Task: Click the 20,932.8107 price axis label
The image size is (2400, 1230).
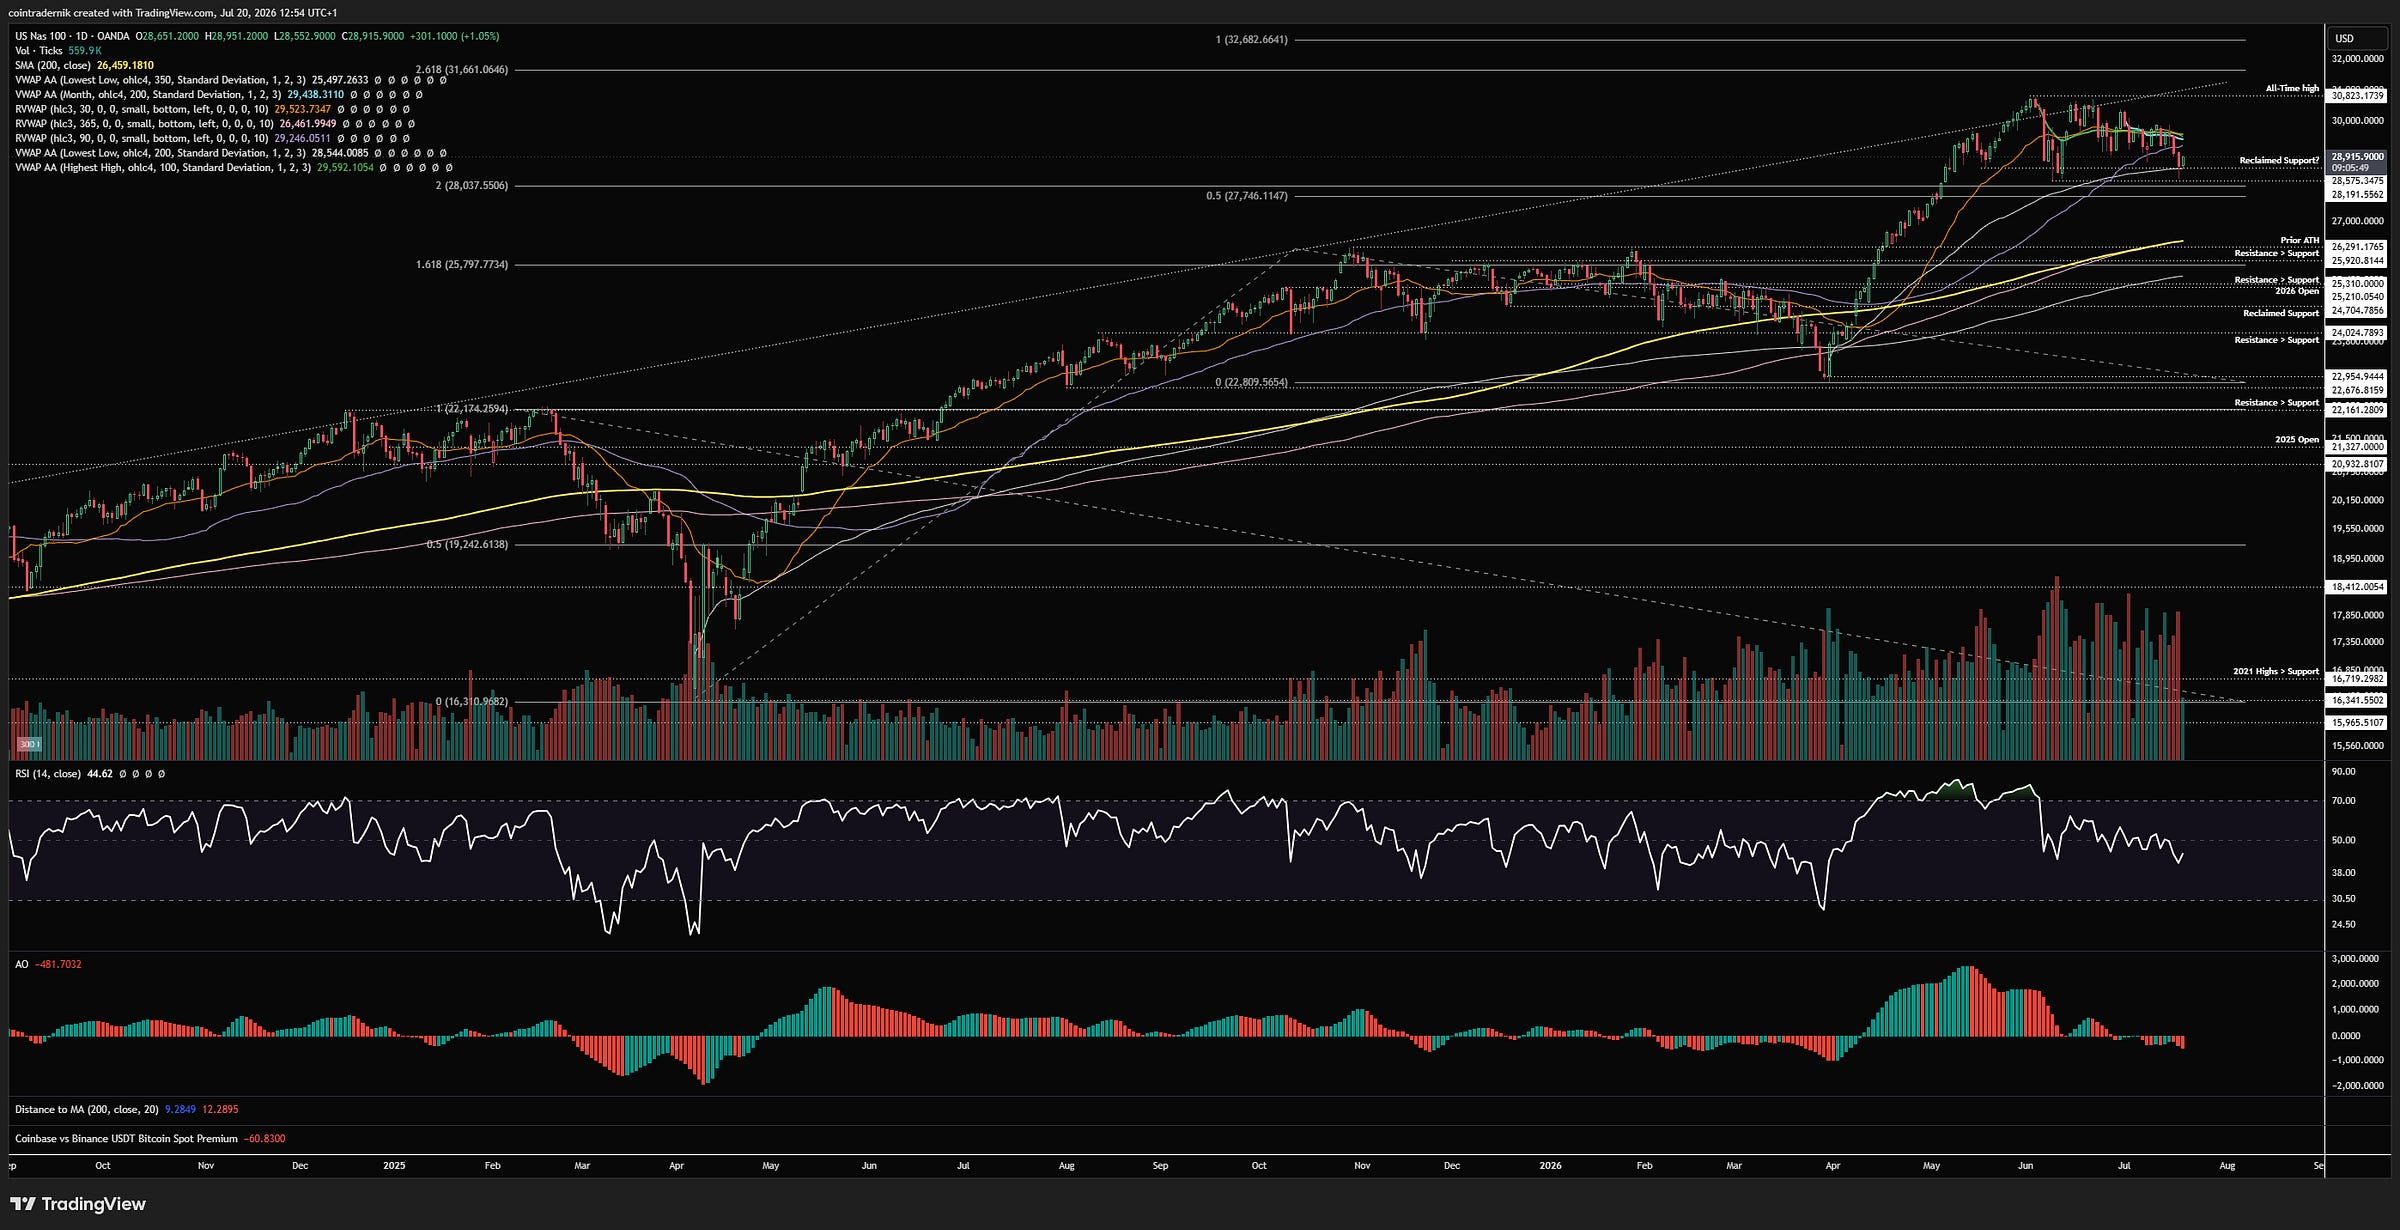Action: [2357, 464]
